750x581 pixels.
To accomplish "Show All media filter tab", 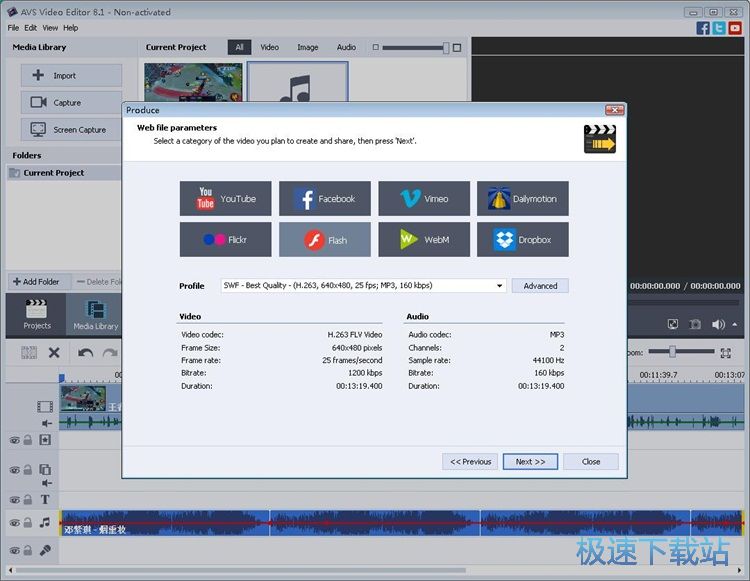I will 239,47.
